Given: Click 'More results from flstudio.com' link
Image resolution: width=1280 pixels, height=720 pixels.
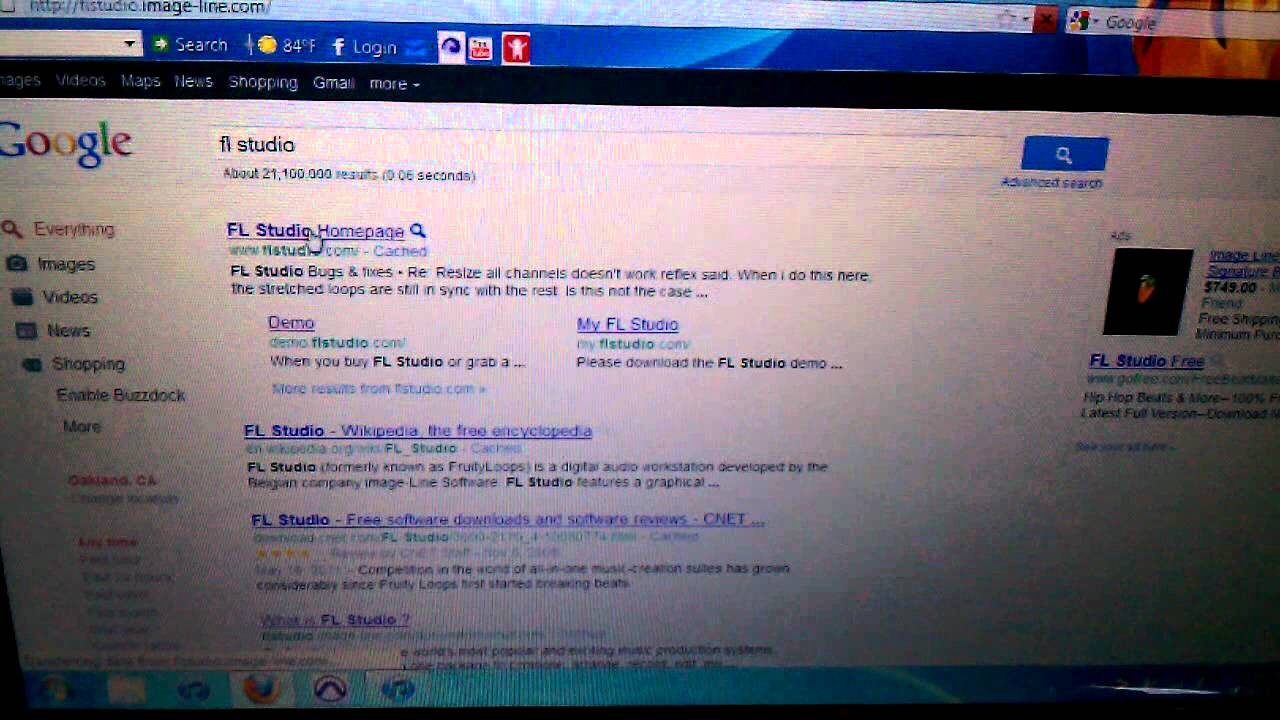Looking at the screenshot, I should pos(379,388).
